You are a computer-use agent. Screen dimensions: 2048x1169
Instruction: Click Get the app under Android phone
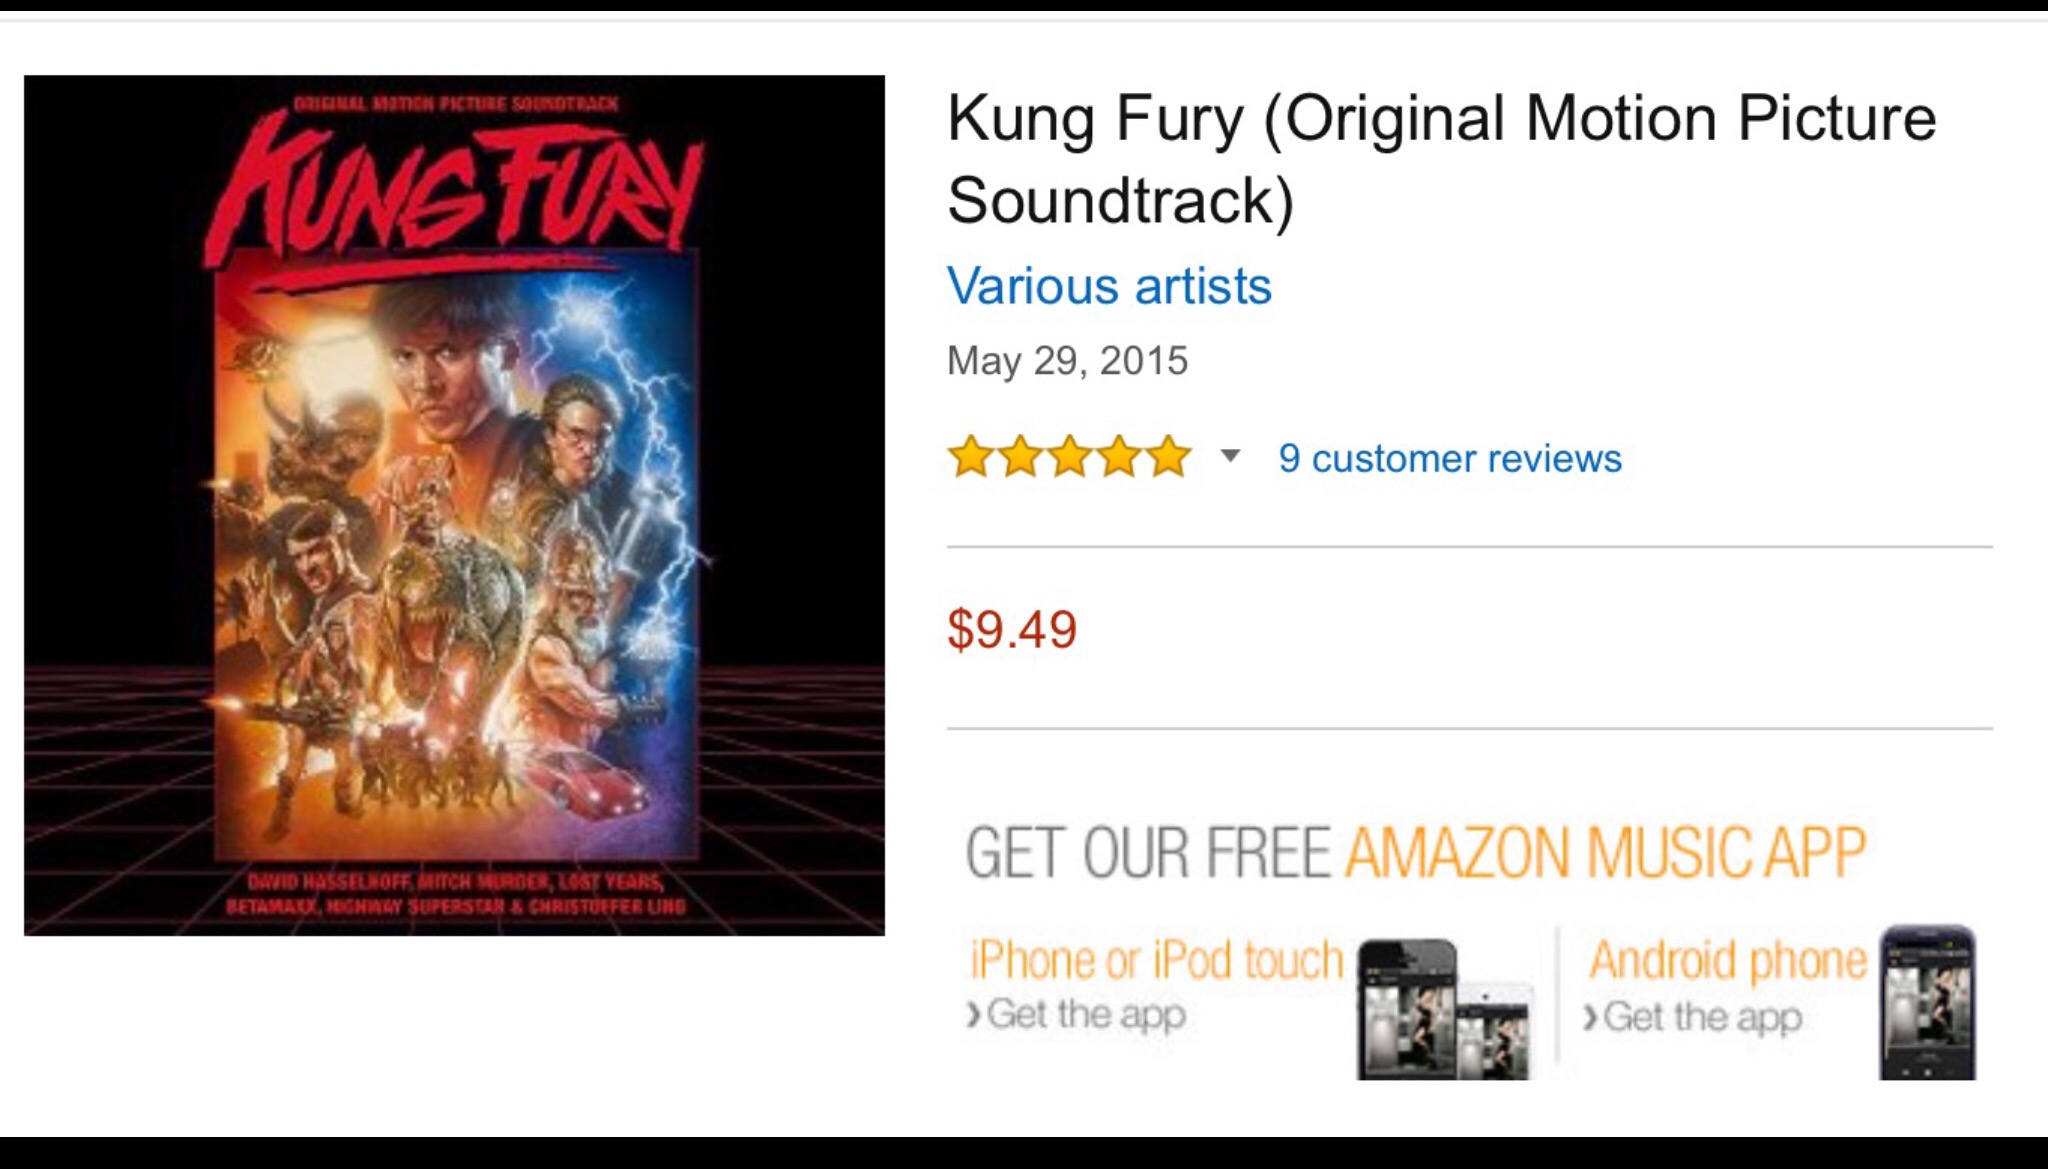click(x=1703, y=1018)
